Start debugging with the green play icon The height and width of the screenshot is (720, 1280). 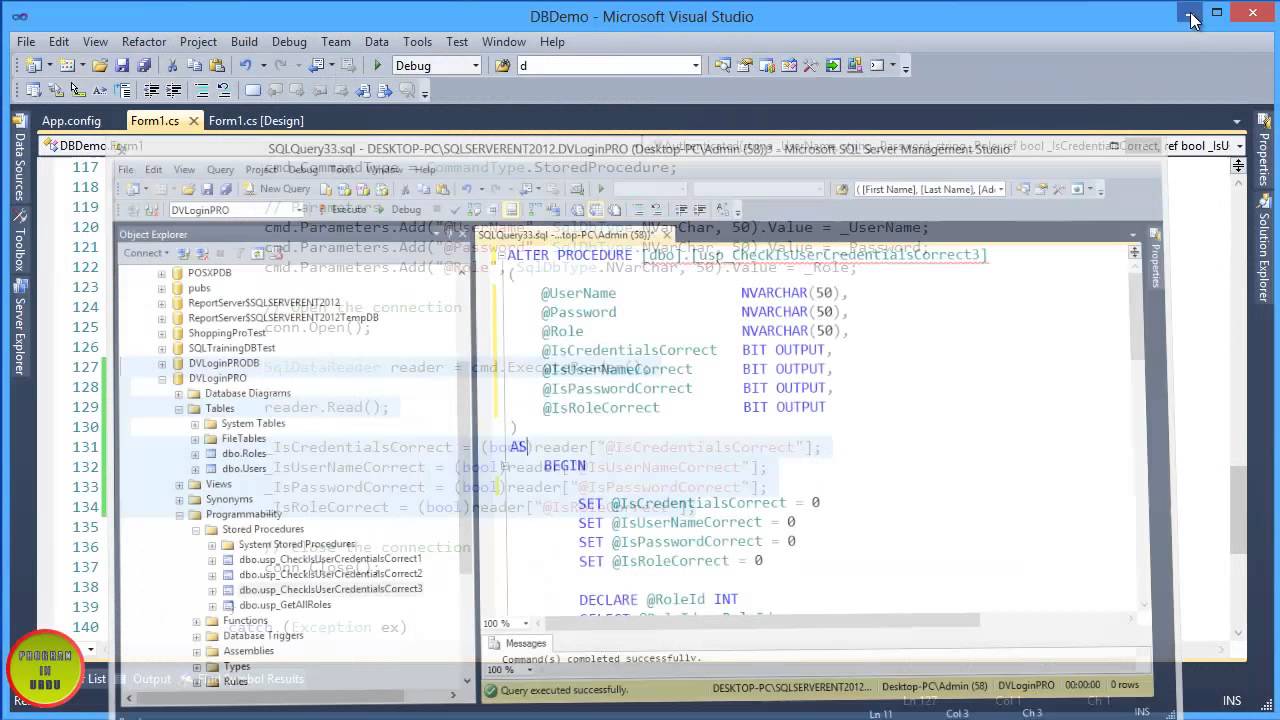(x=377, y=65)
